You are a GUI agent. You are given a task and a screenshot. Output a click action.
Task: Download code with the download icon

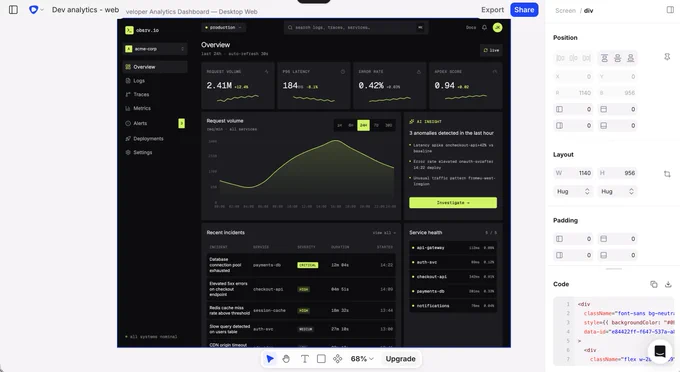[x=668, y=284]
